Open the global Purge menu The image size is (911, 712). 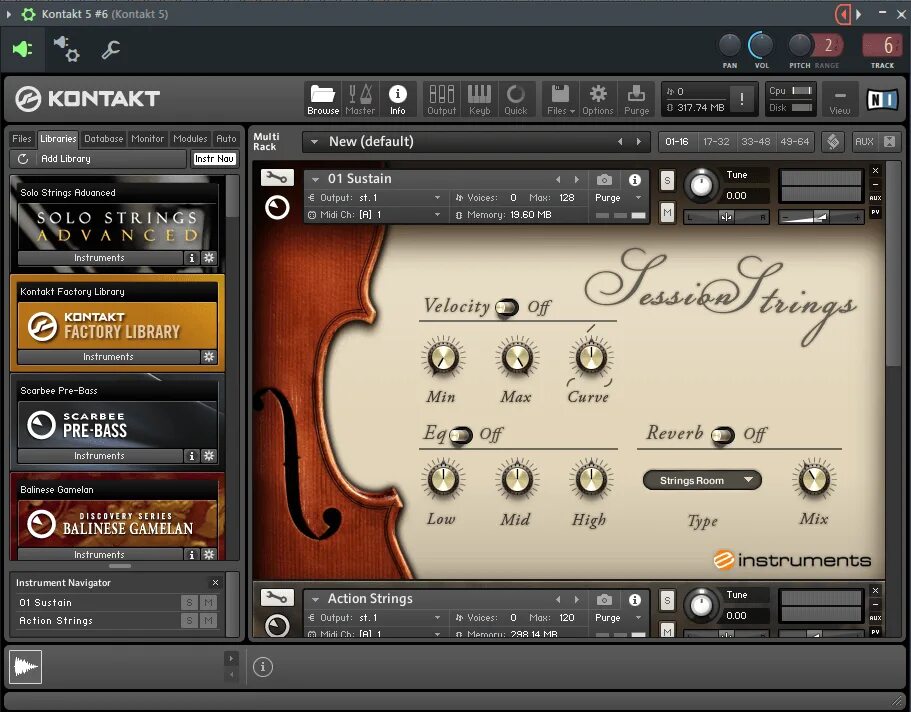(636, 99)
